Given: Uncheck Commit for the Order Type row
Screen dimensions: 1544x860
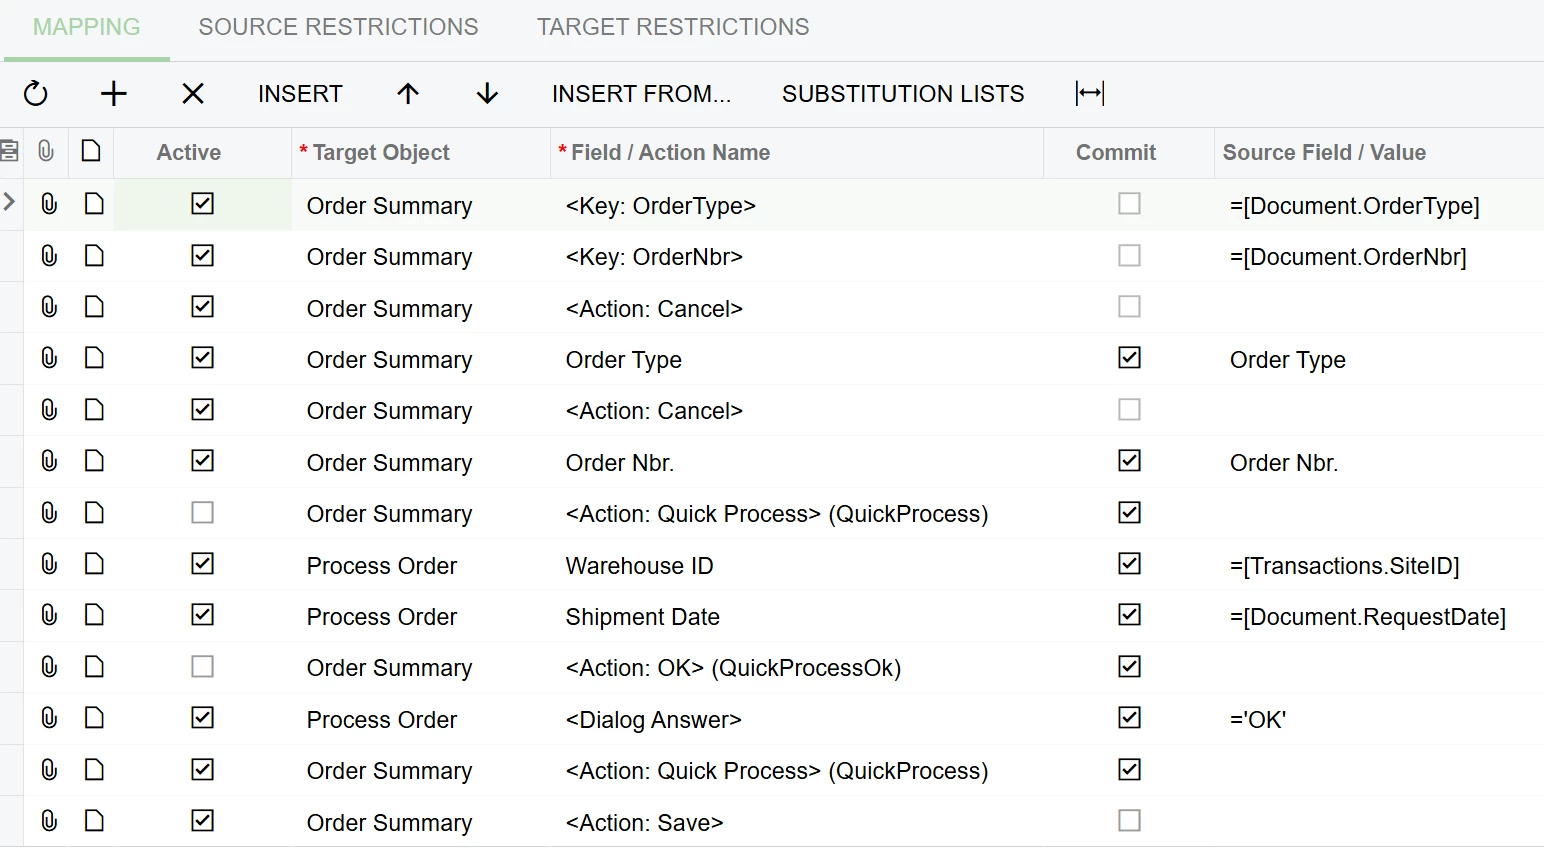Looking at the screenshot, I should coord(1129,358).
